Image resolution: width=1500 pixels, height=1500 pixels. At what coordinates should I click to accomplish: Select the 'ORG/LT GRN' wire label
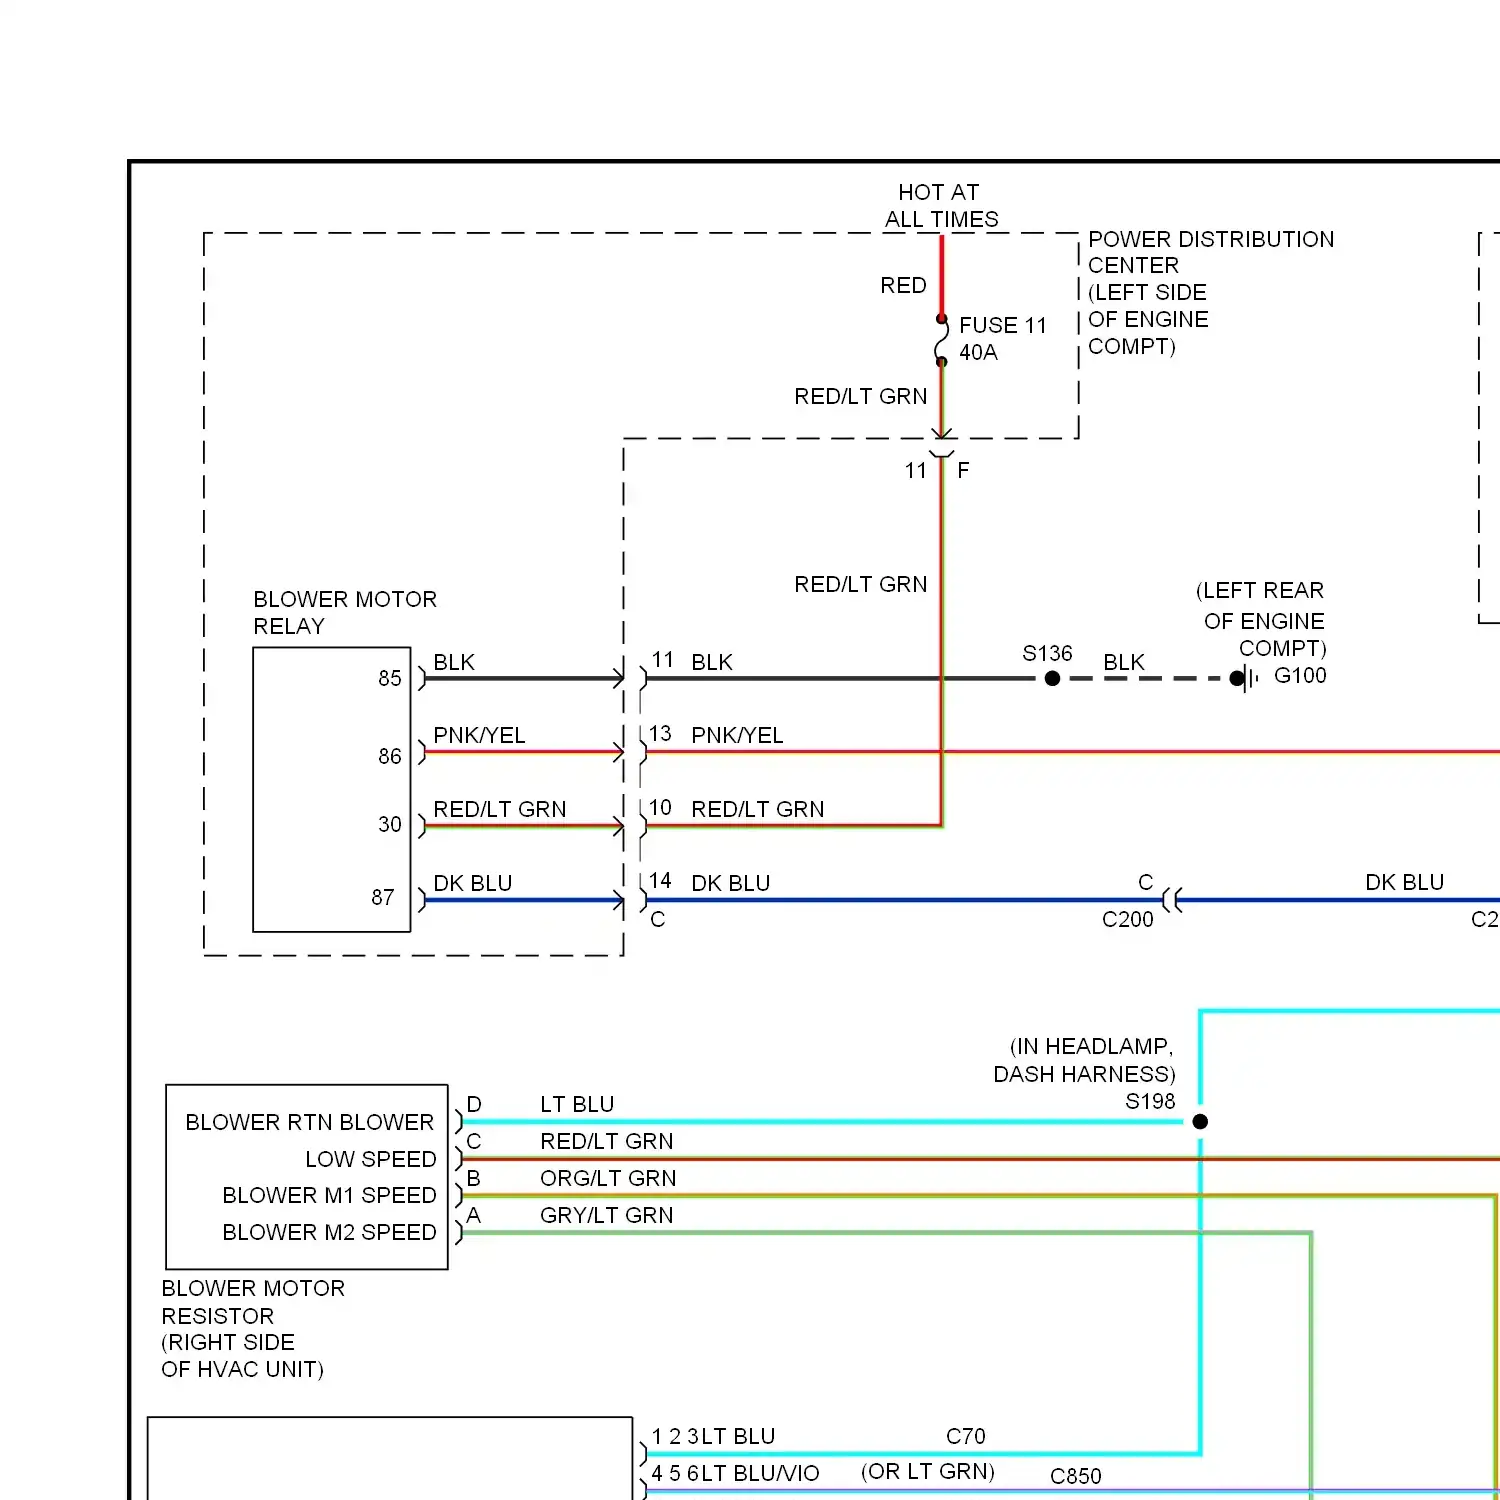point(608,1178)
